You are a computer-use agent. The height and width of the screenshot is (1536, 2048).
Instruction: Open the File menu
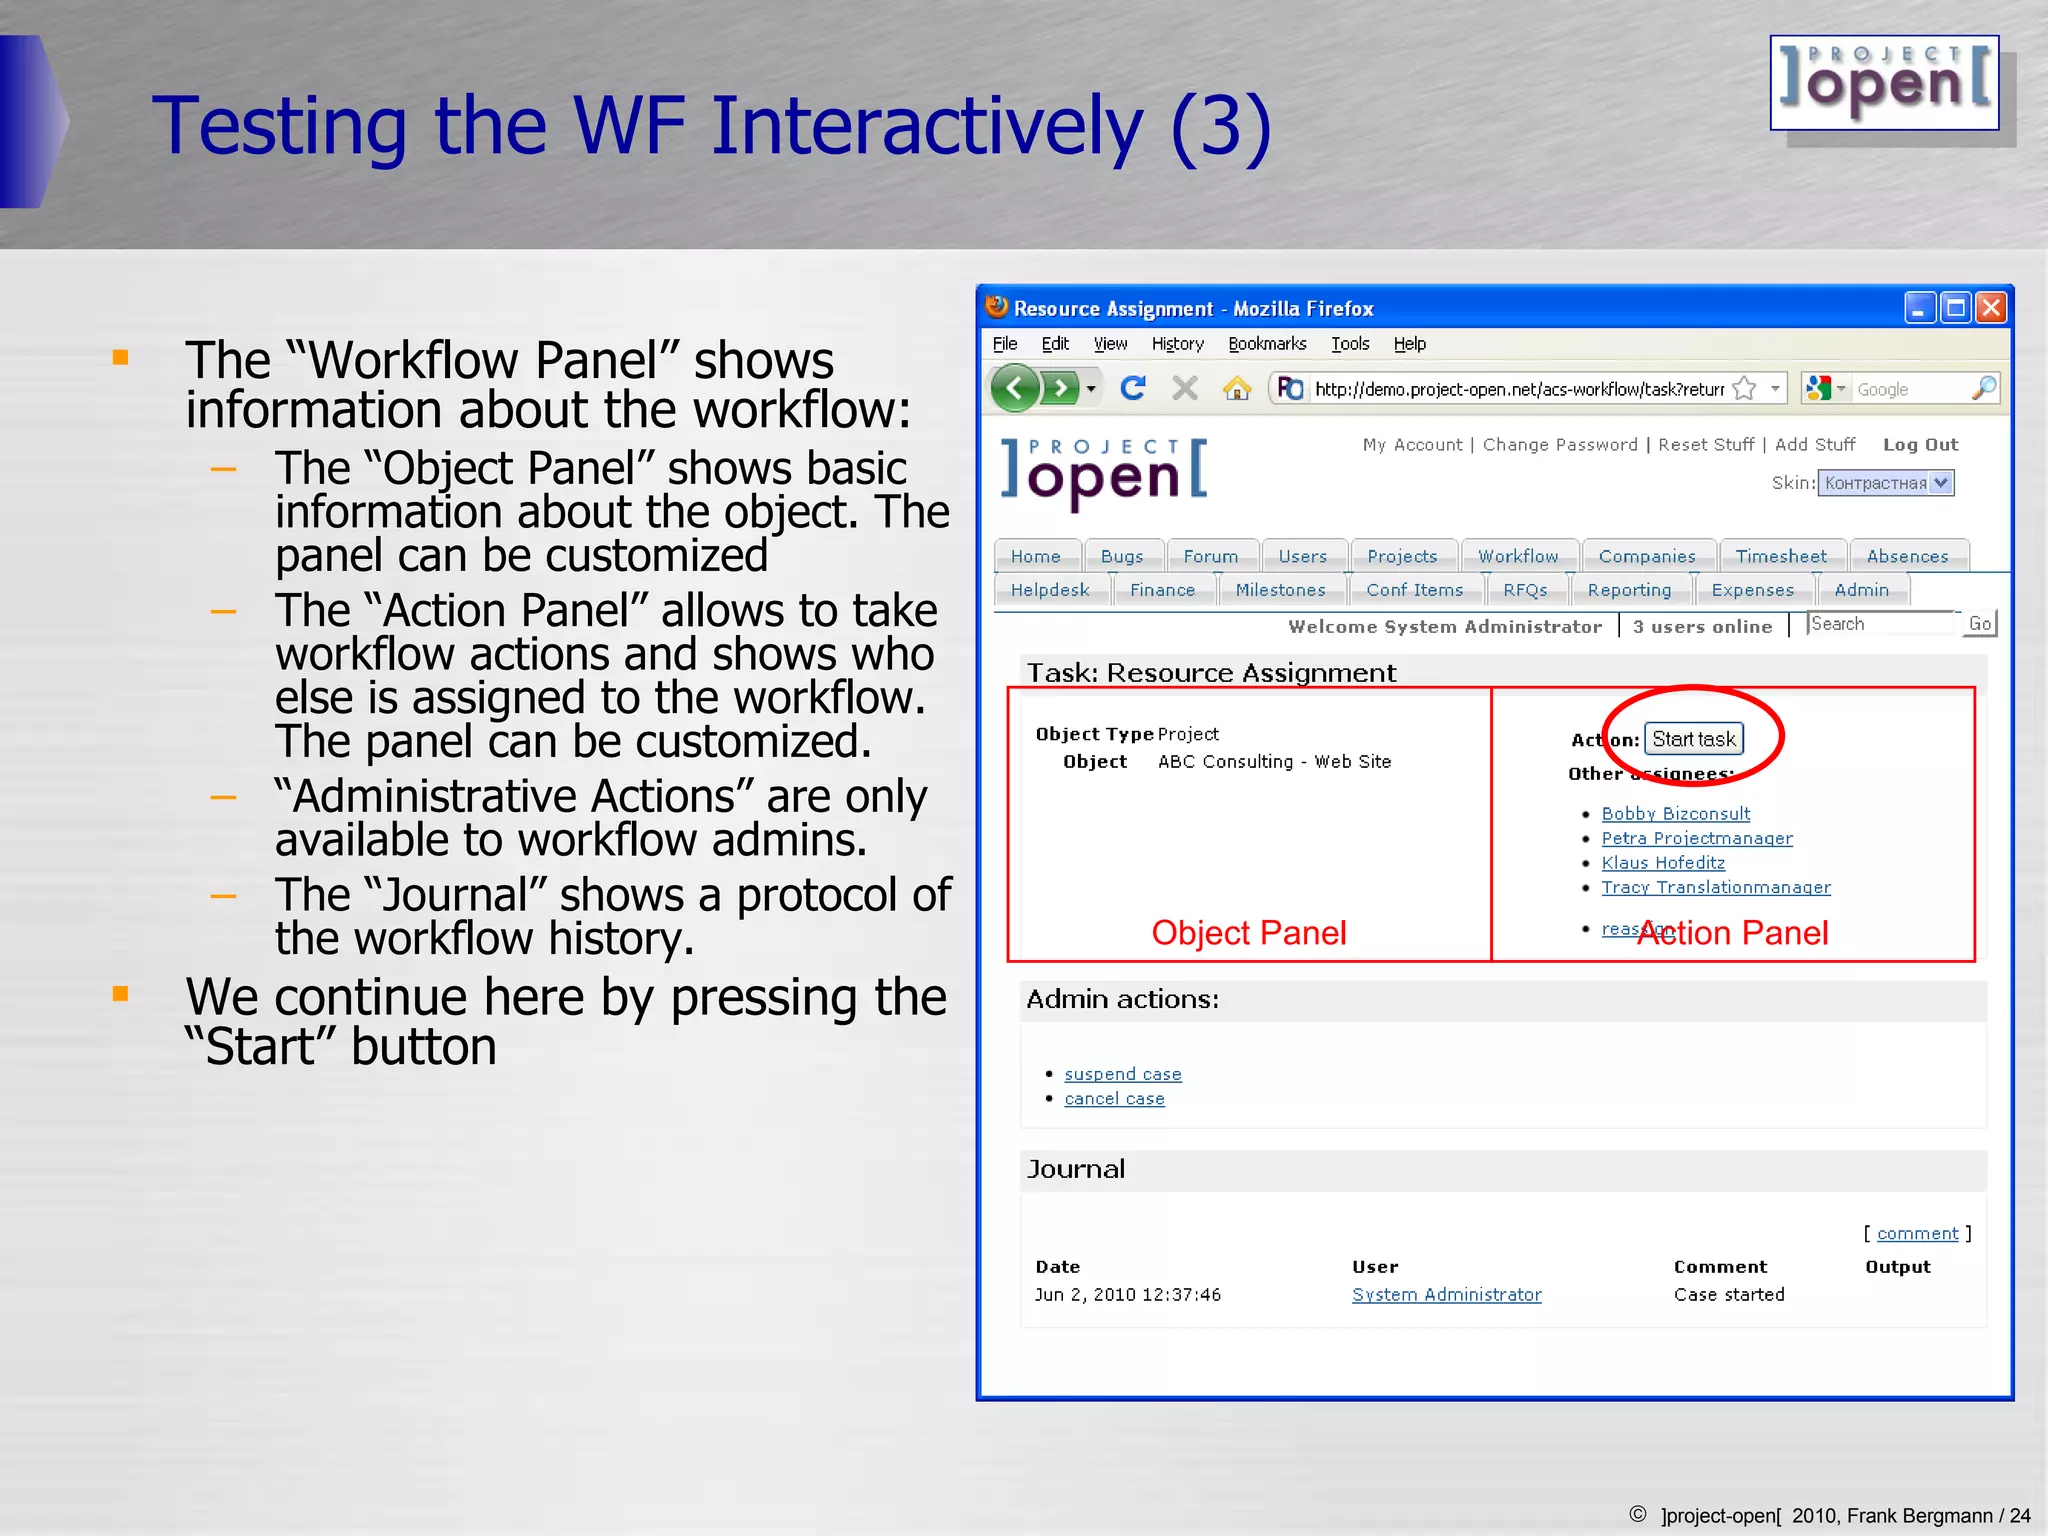(1004, 344)
